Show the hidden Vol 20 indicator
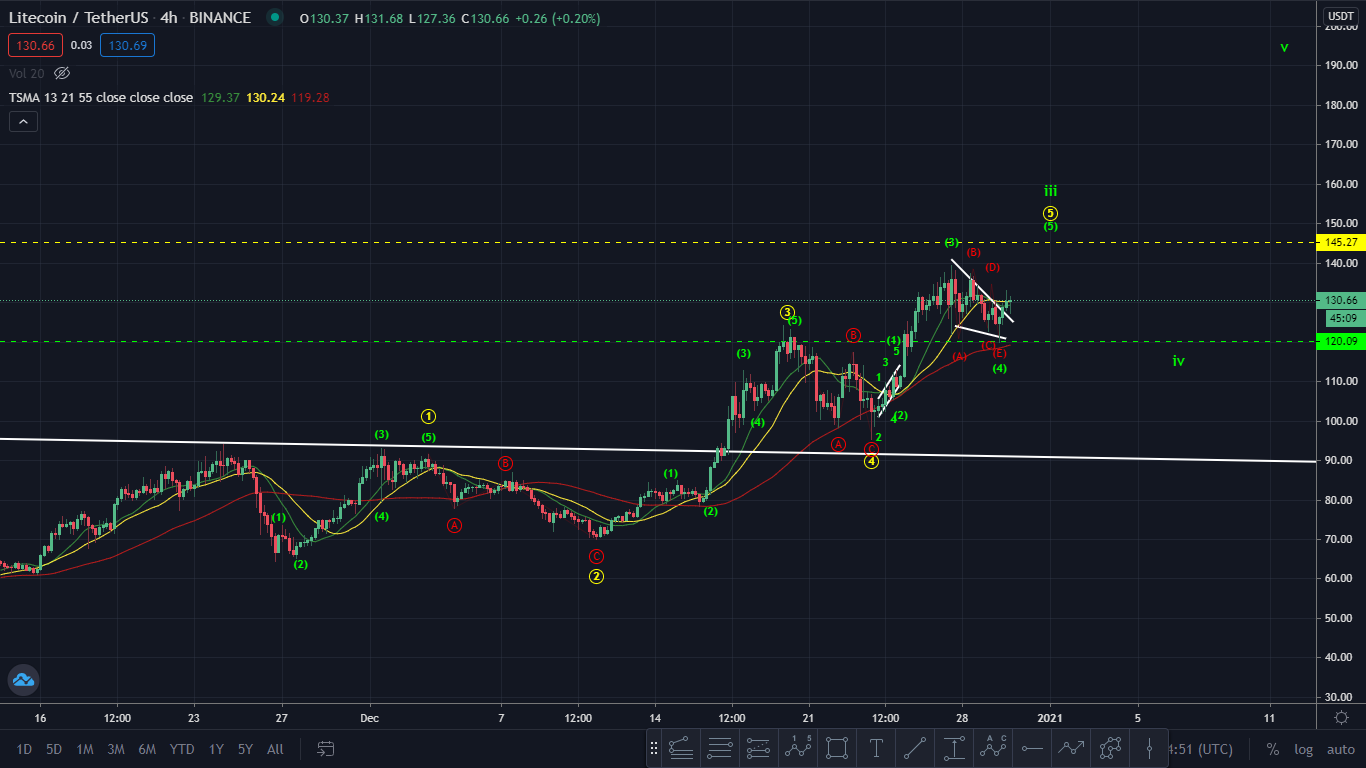This screenshot has height=768, width=1366. pos(62,73)
